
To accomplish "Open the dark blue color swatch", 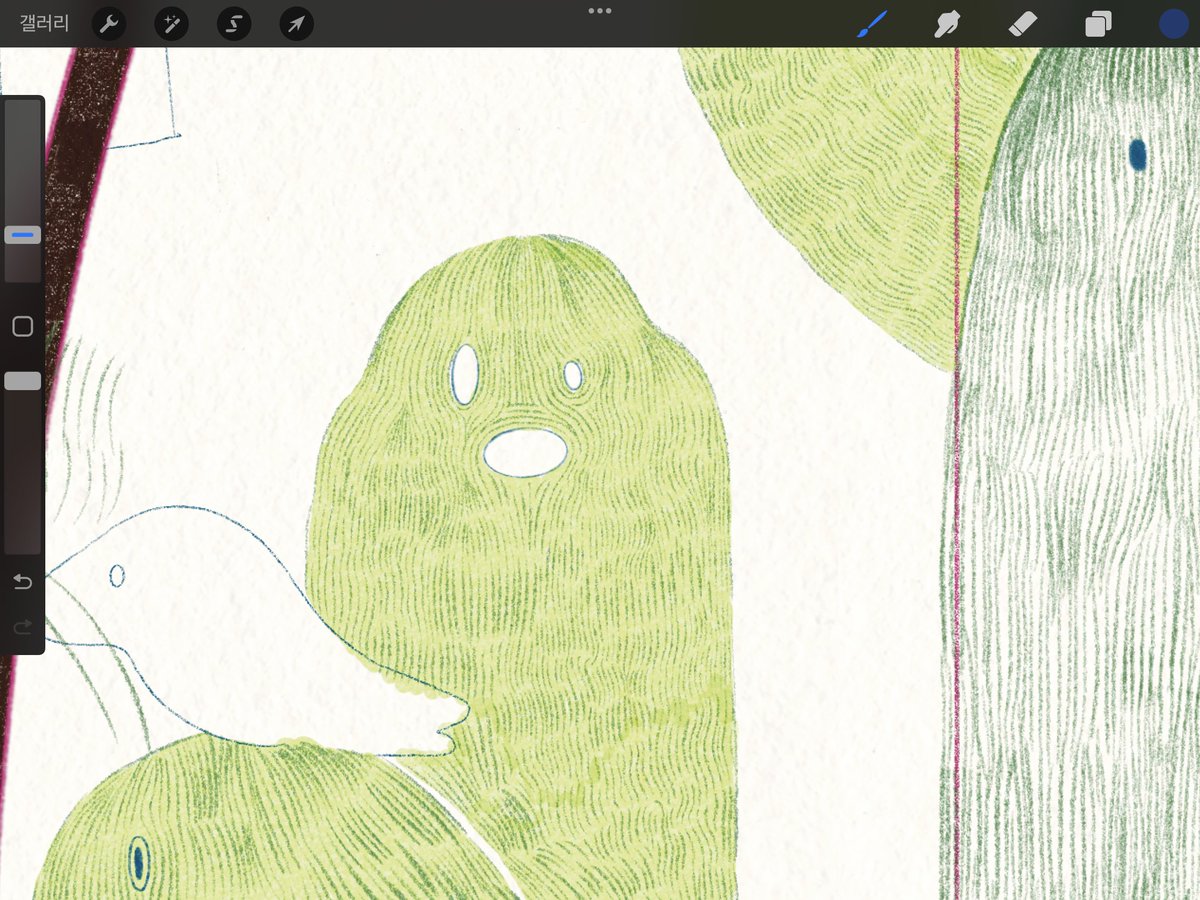I will [1174, 24].
